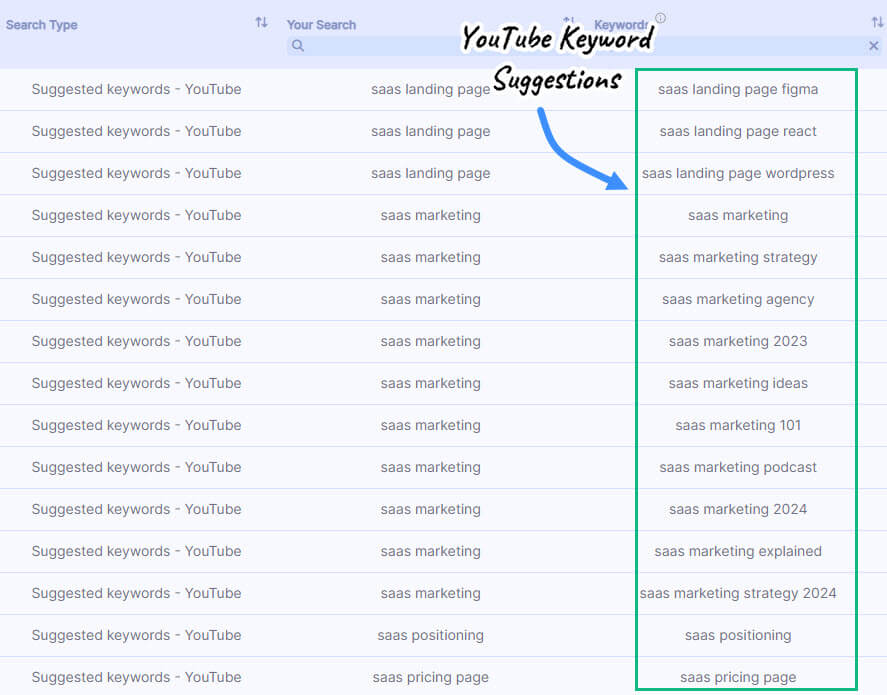The width and height of the screenshot is (887, 695).
Task: Select keyword 'saas landing page figma'
Action: [x=738, y=90]
